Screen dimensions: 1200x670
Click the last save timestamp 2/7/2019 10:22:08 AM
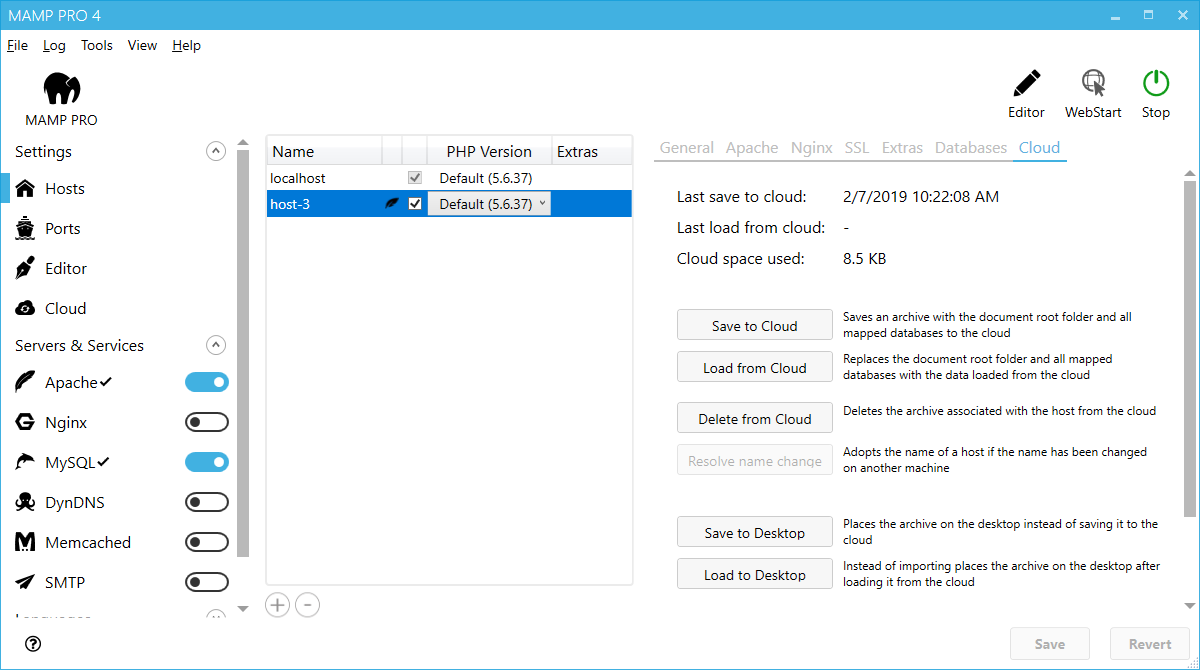click(921, 196)
